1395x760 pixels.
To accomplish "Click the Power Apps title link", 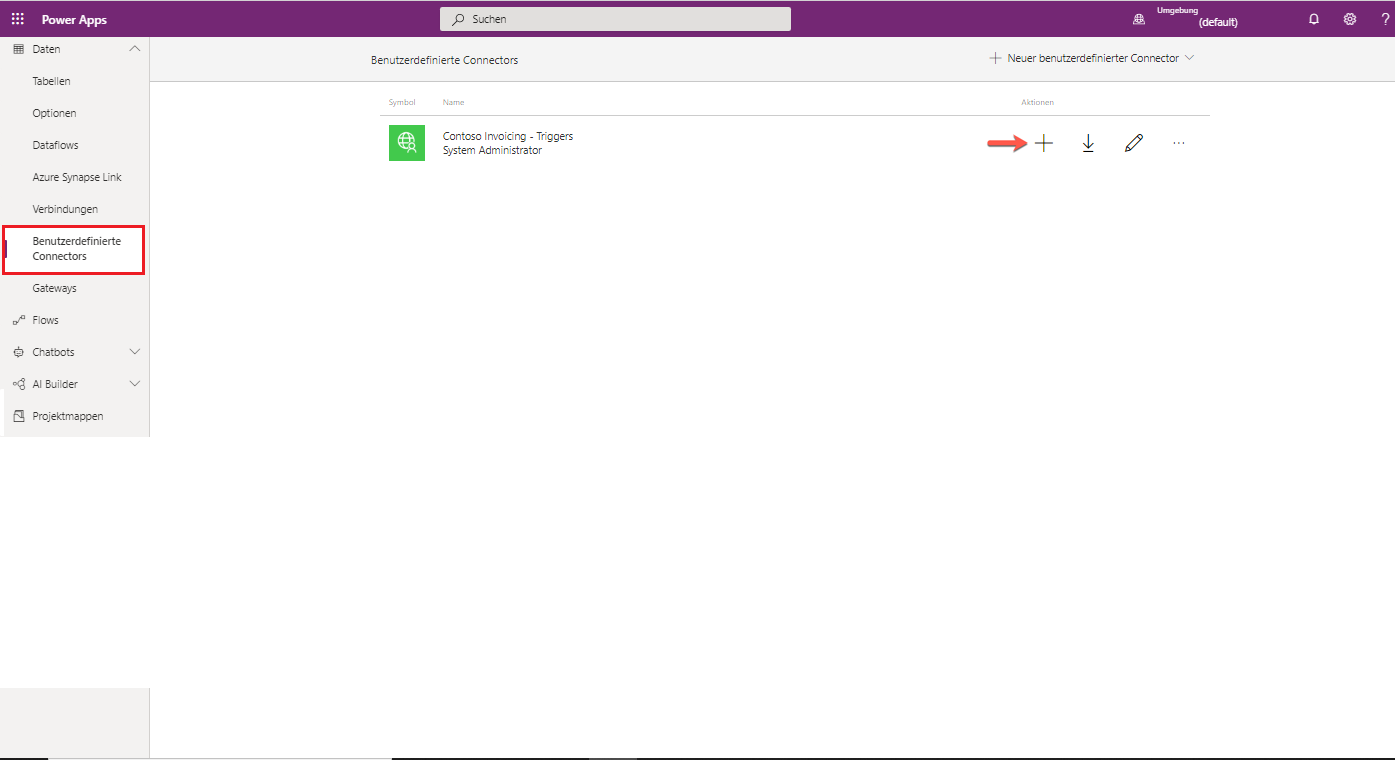I will [74, 20].
